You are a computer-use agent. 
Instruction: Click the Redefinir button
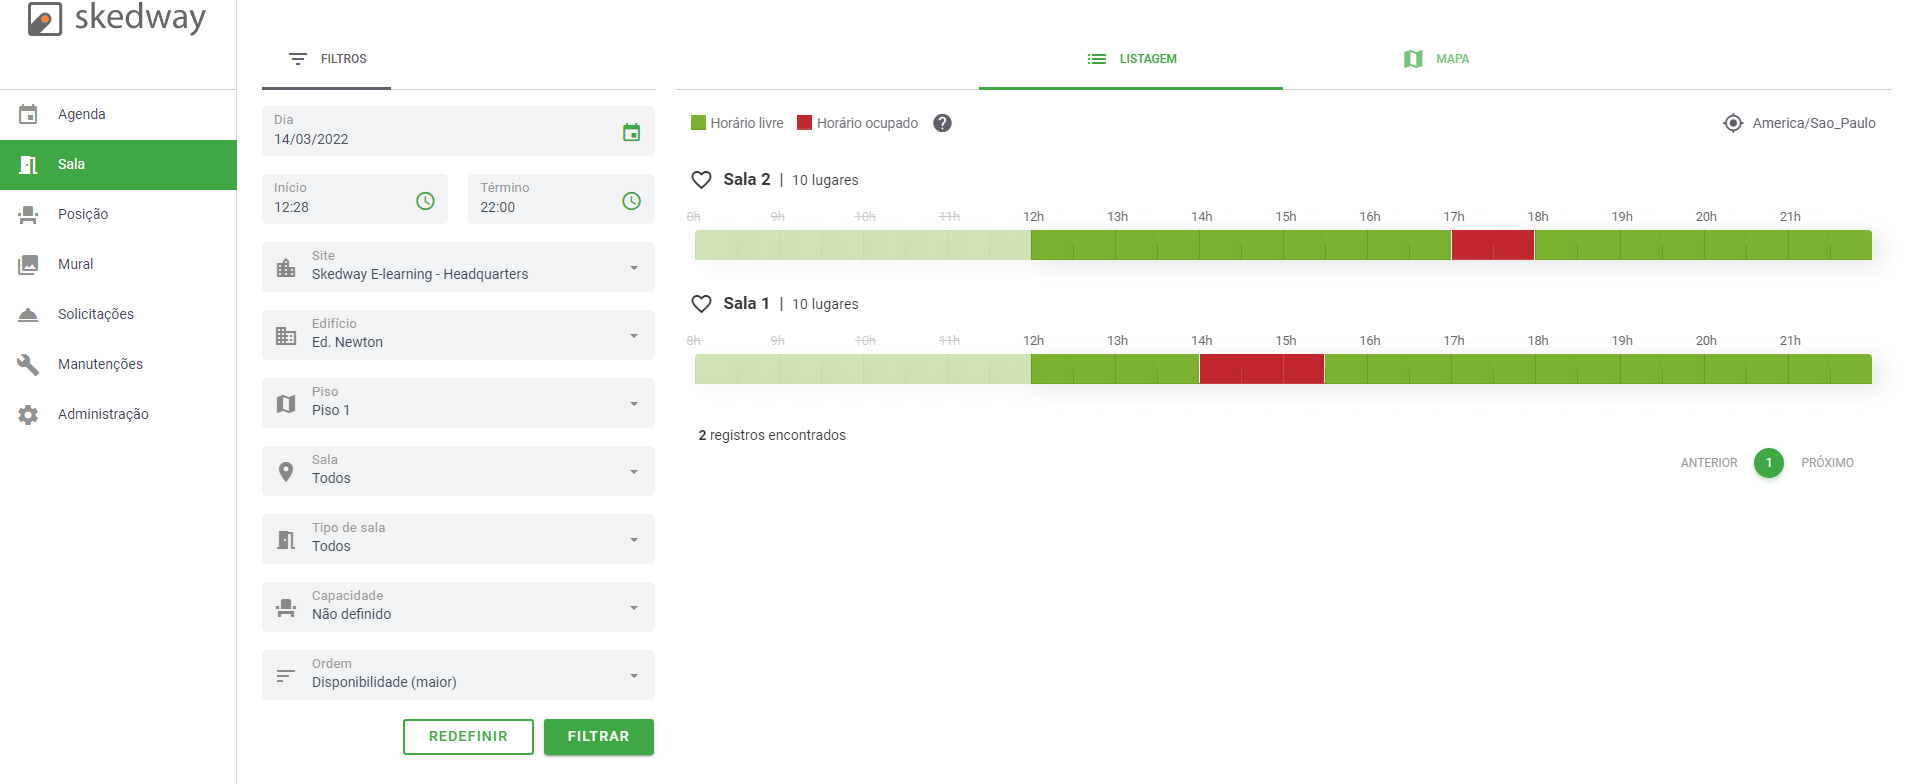point(468,737)
